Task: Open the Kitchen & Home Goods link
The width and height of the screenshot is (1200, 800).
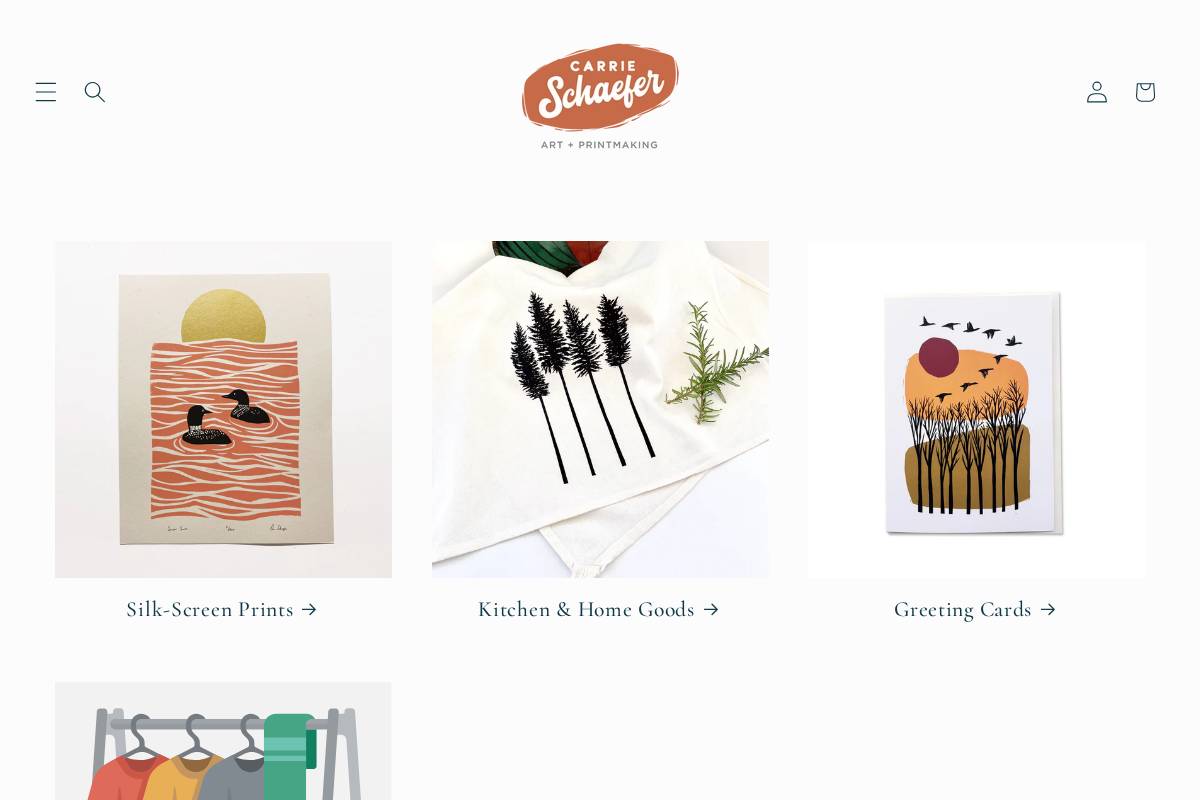Action: (598, 609)
